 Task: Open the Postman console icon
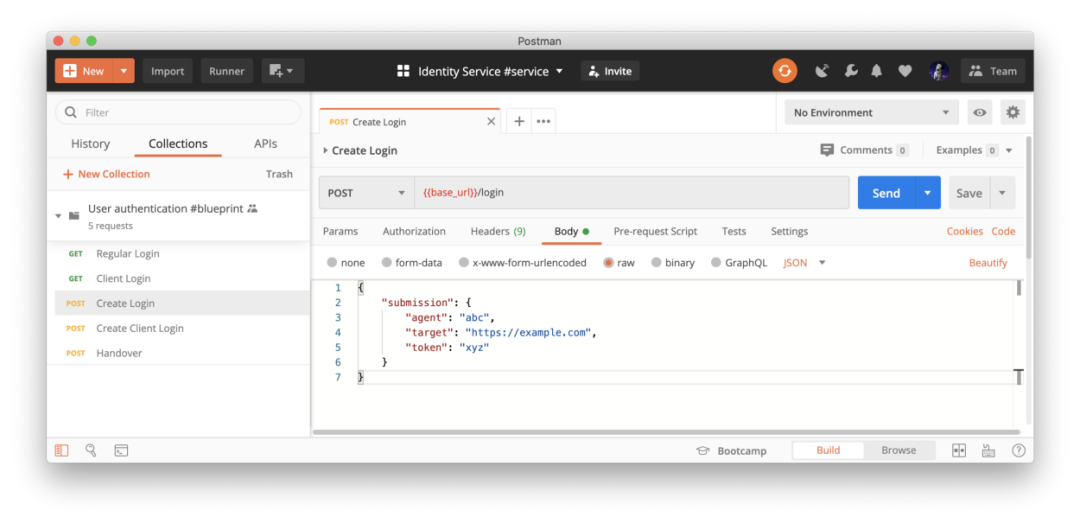click(x=121, y=451)
